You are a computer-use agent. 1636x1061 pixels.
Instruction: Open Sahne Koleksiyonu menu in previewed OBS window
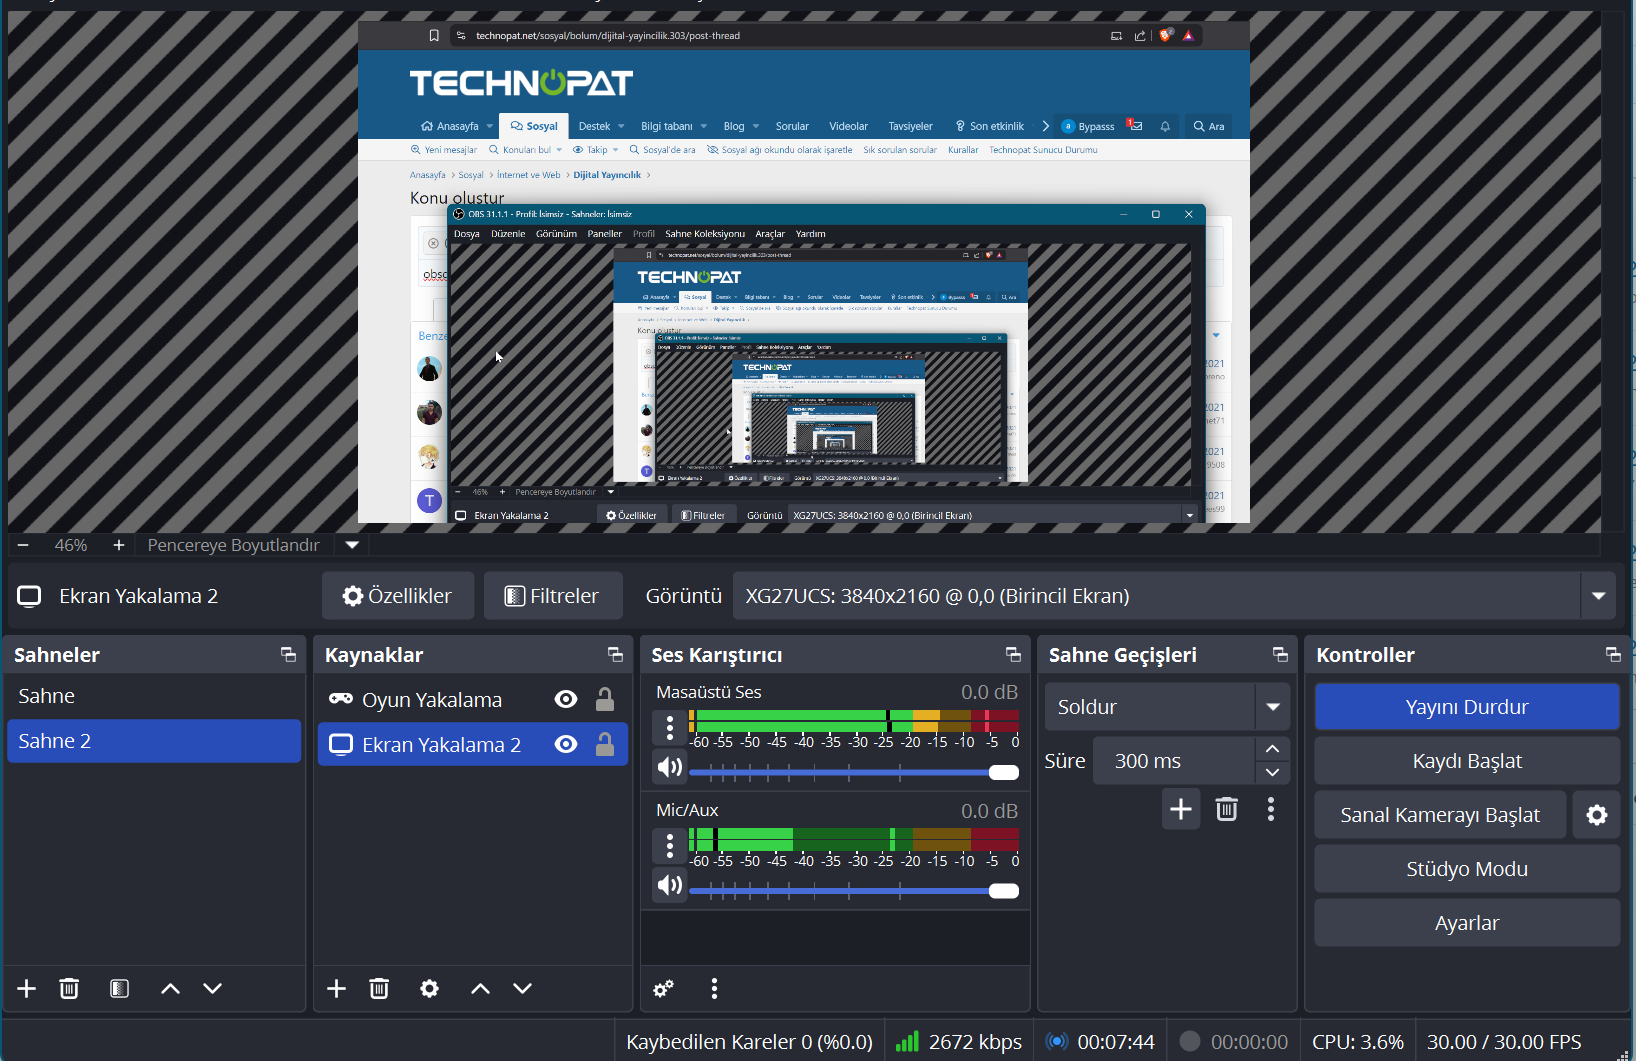tap(705, 234)
